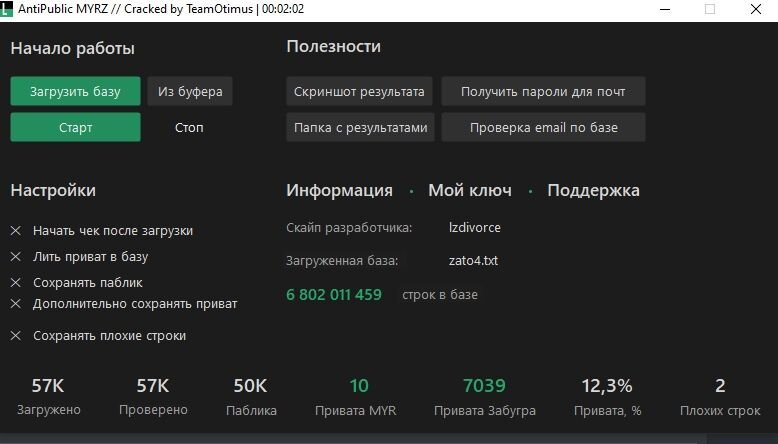Viewport: 778px width, 444px height.
Task: Click the Полезности section heading
Action: point(333,47)
